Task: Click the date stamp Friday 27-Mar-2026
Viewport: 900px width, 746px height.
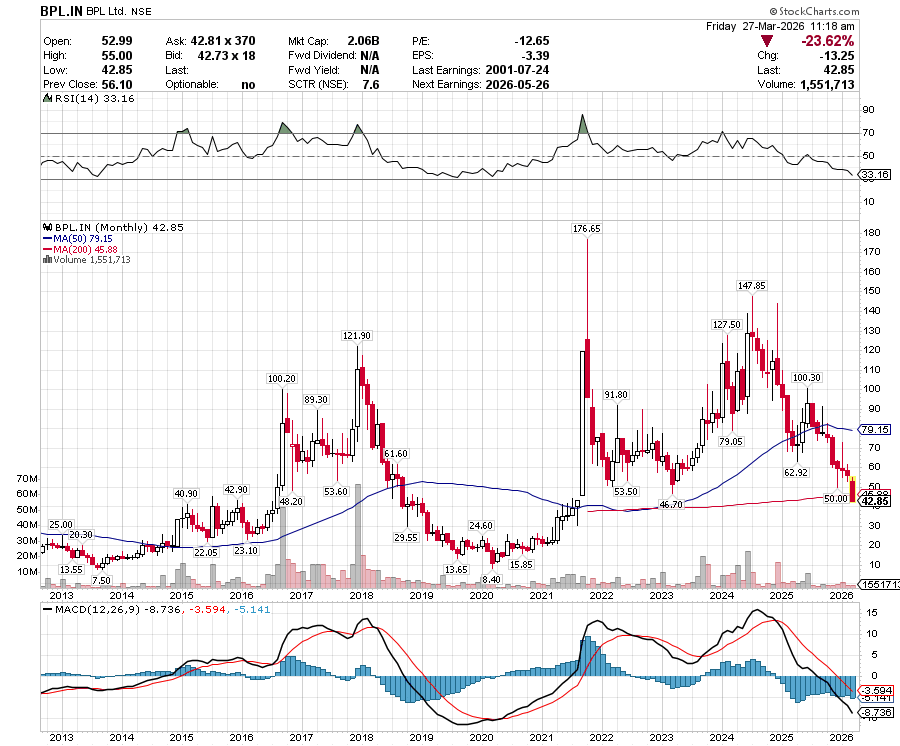Action: tap(755, 26)
